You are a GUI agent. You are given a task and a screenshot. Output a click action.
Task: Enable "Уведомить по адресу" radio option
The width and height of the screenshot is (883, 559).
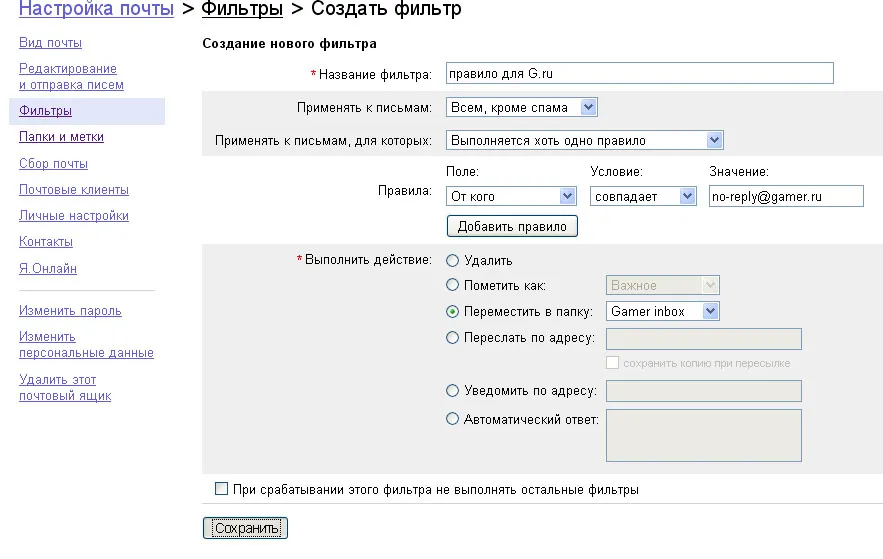pyautogui.click(x=453, y=391)
